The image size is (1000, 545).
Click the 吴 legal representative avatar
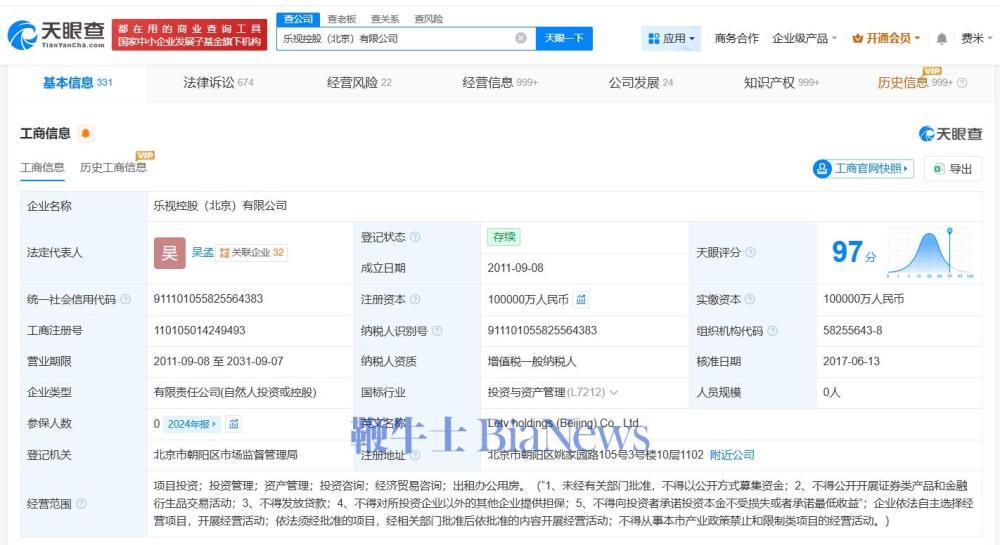(169, 253)
